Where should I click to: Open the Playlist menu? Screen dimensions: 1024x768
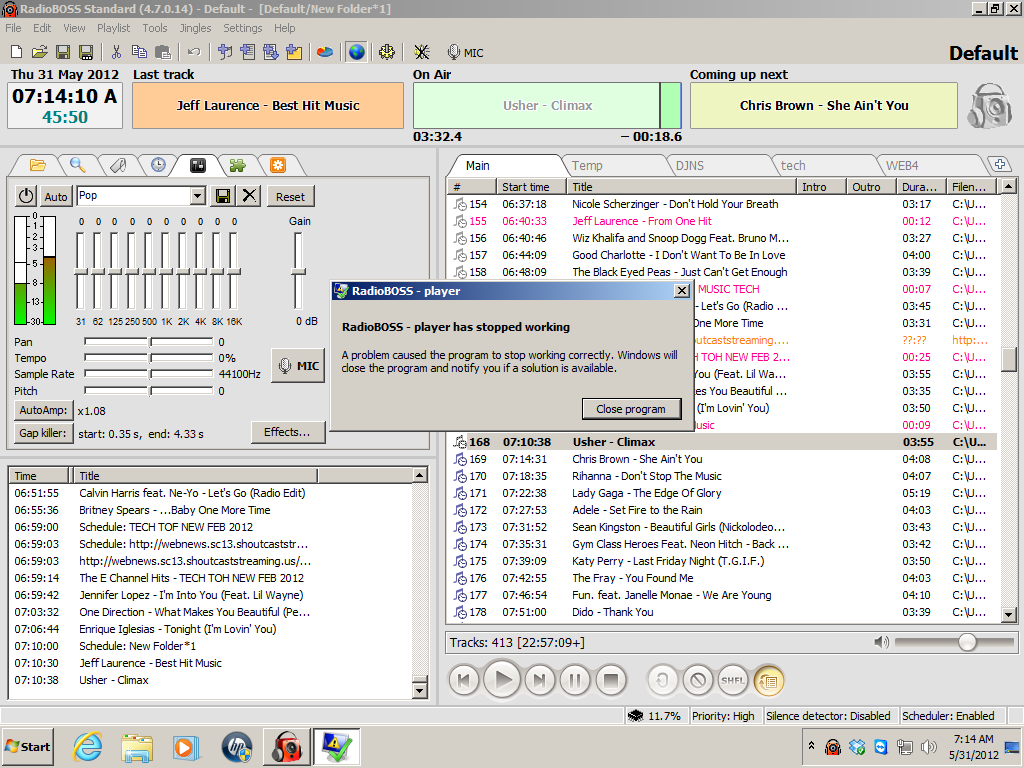pos(114,28)
